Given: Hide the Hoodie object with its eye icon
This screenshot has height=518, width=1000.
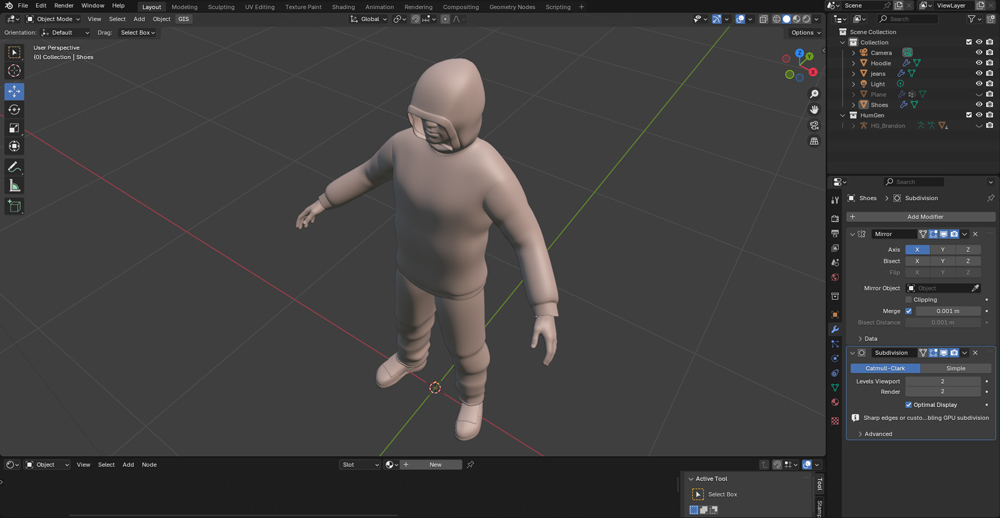Looking at the screenshot, I should 979,63.
